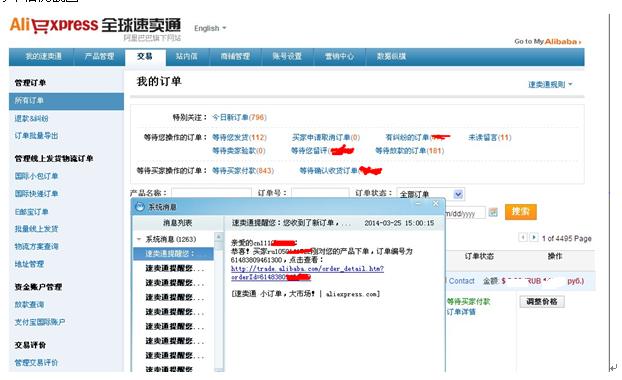This screenshot has width=622, height=380.
Task: Click the orange 搜索 button
Action: coord(520,211)
